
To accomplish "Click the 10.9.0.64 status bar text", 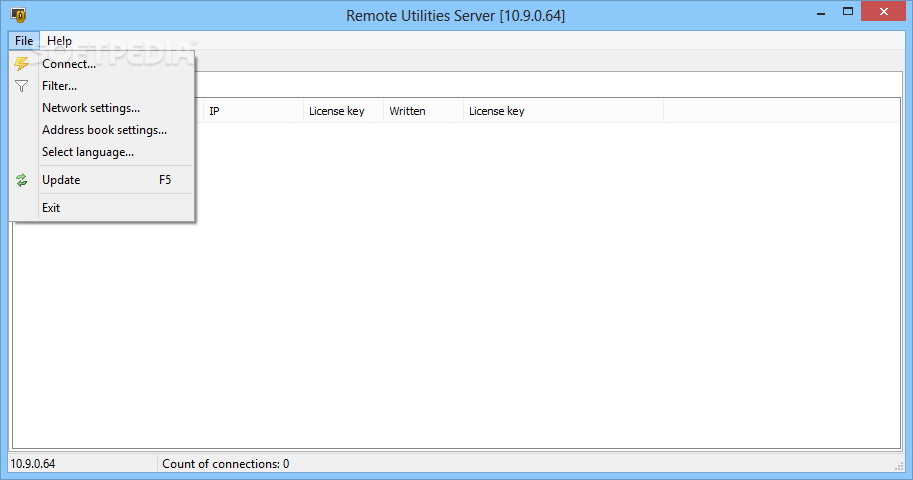I will [33, 464].
